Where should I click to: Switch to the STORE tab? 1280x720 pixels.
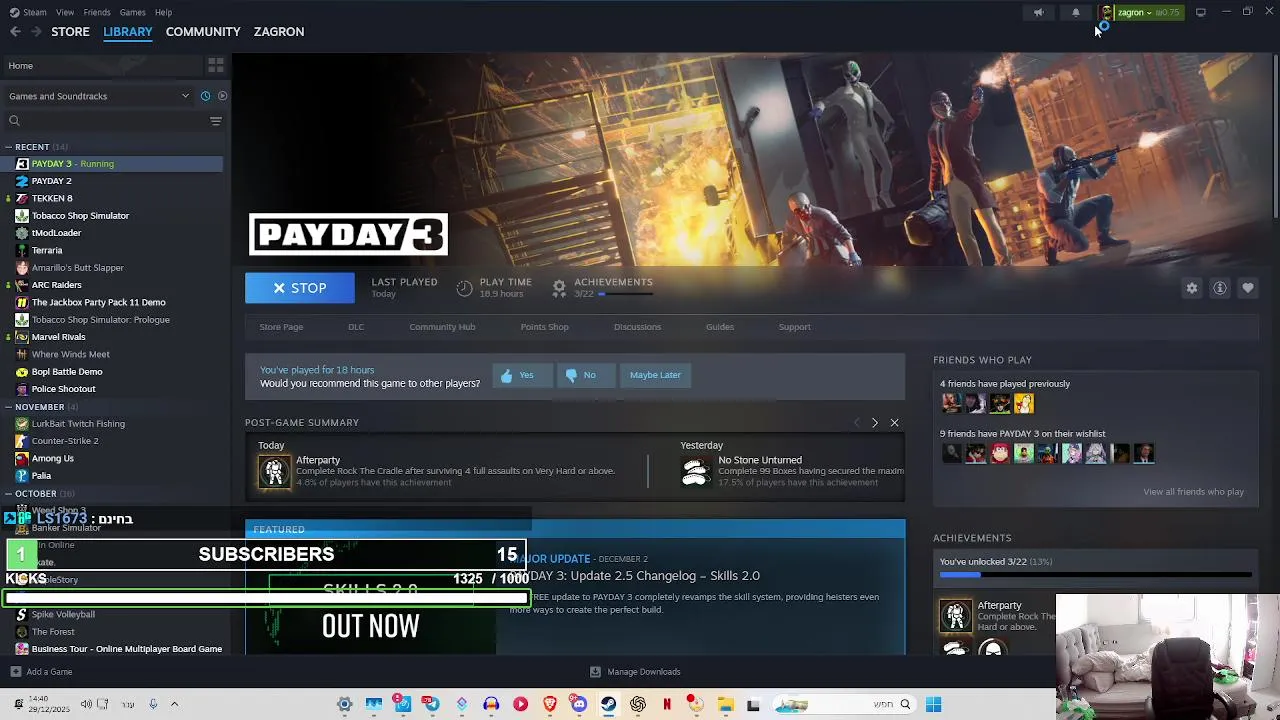(x=70, y=32)
